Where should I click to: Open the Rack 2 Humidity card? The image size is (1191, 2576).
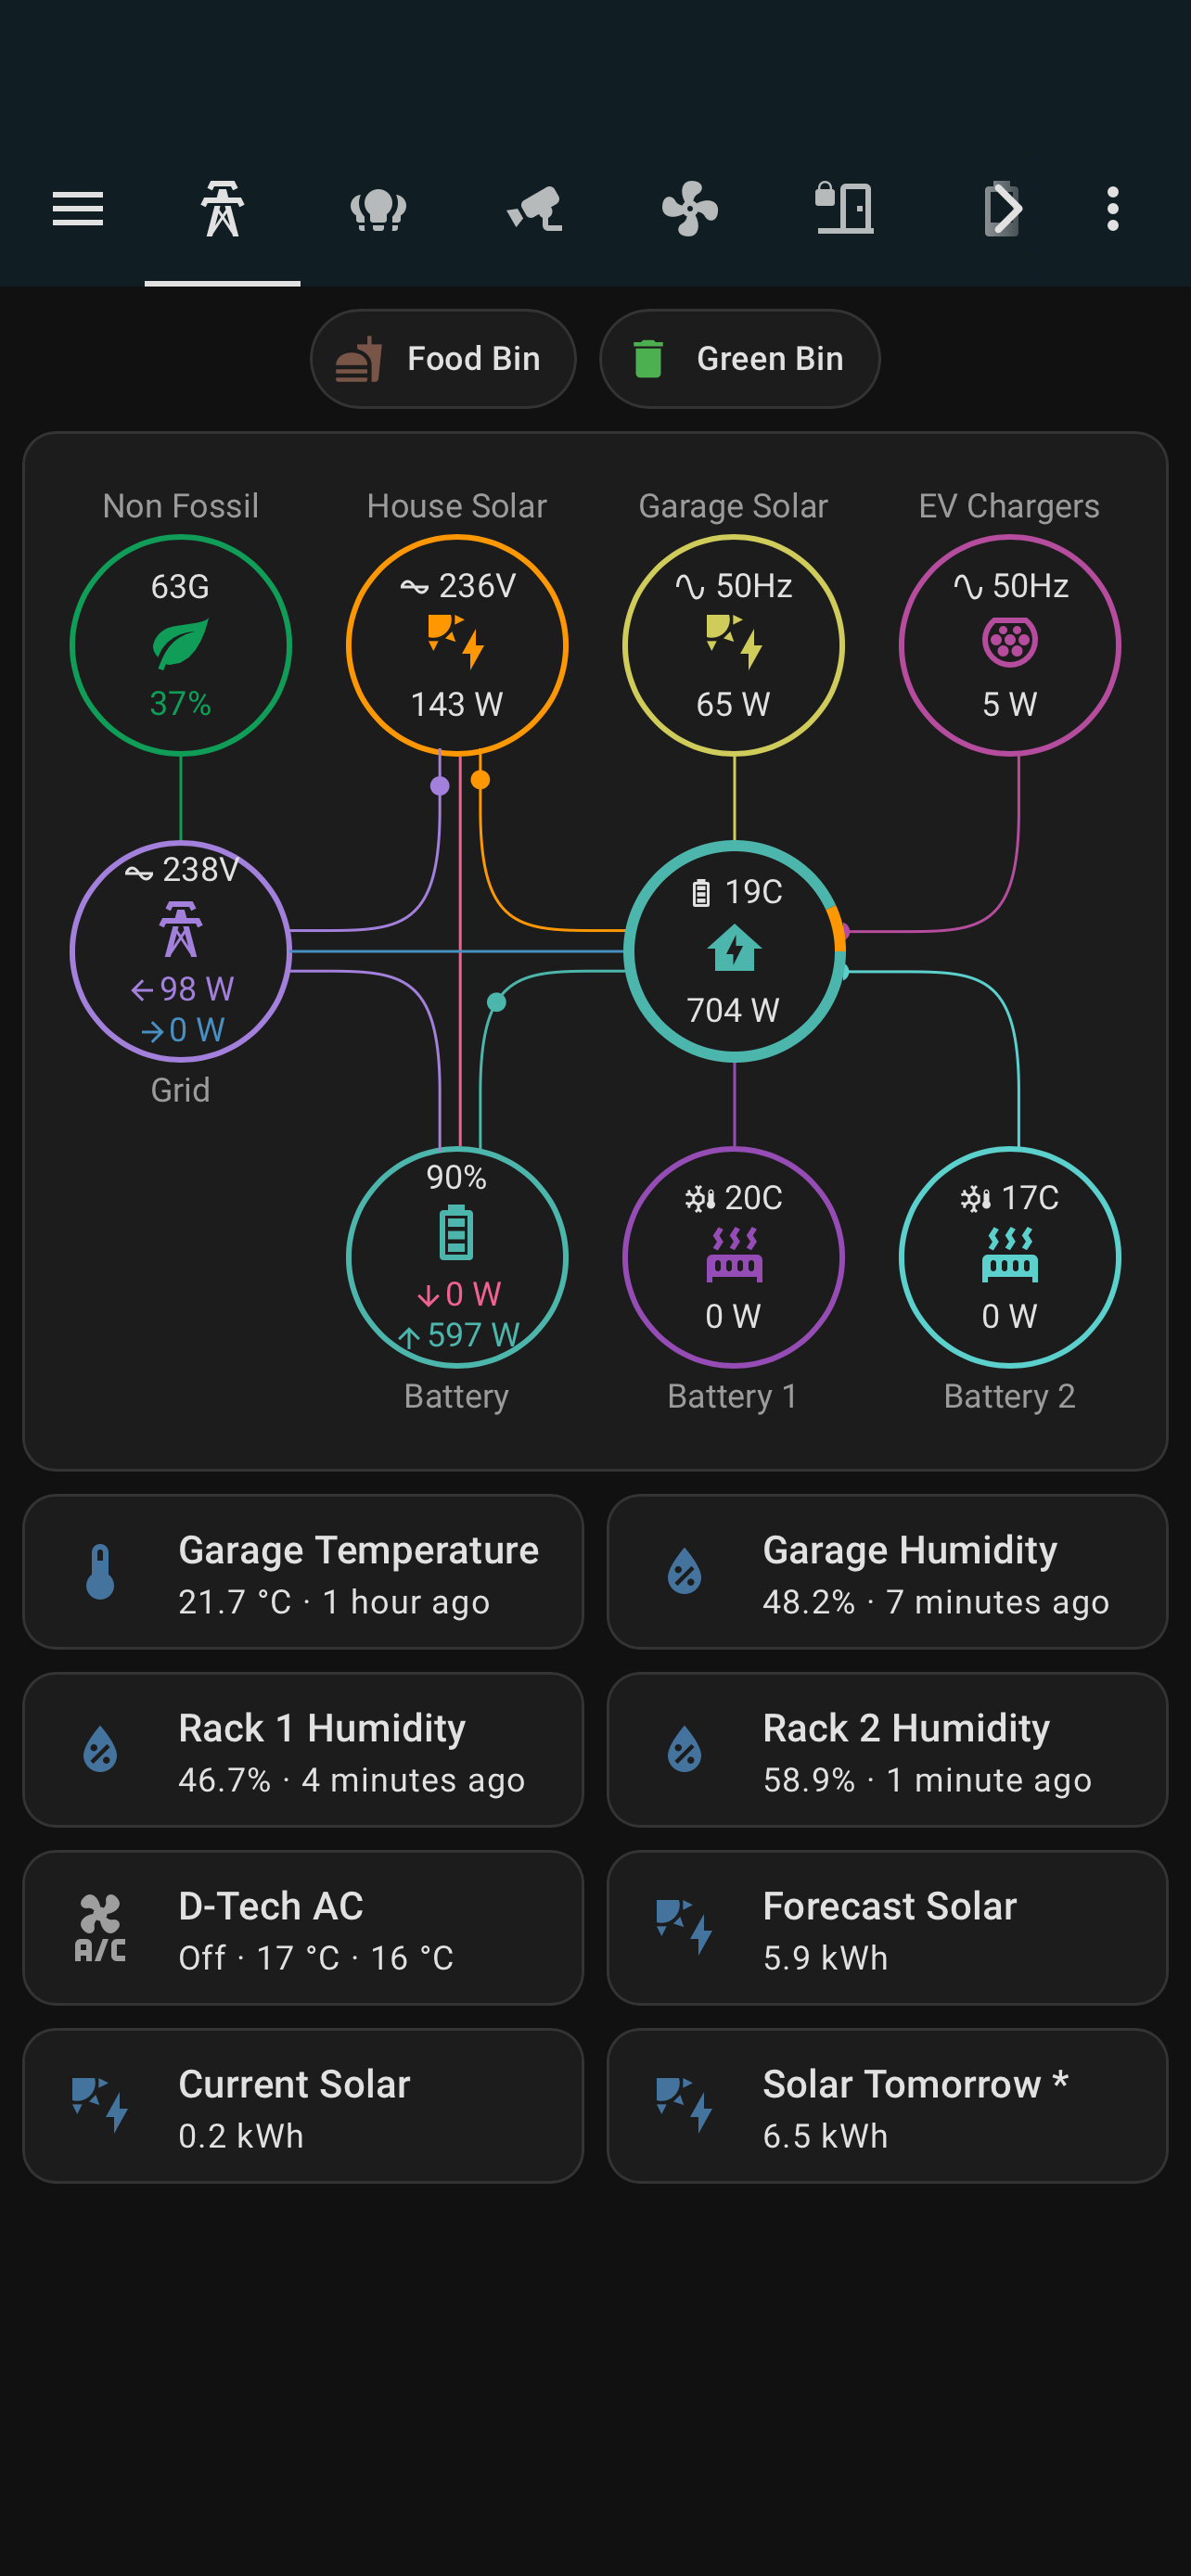[887, 1750]
